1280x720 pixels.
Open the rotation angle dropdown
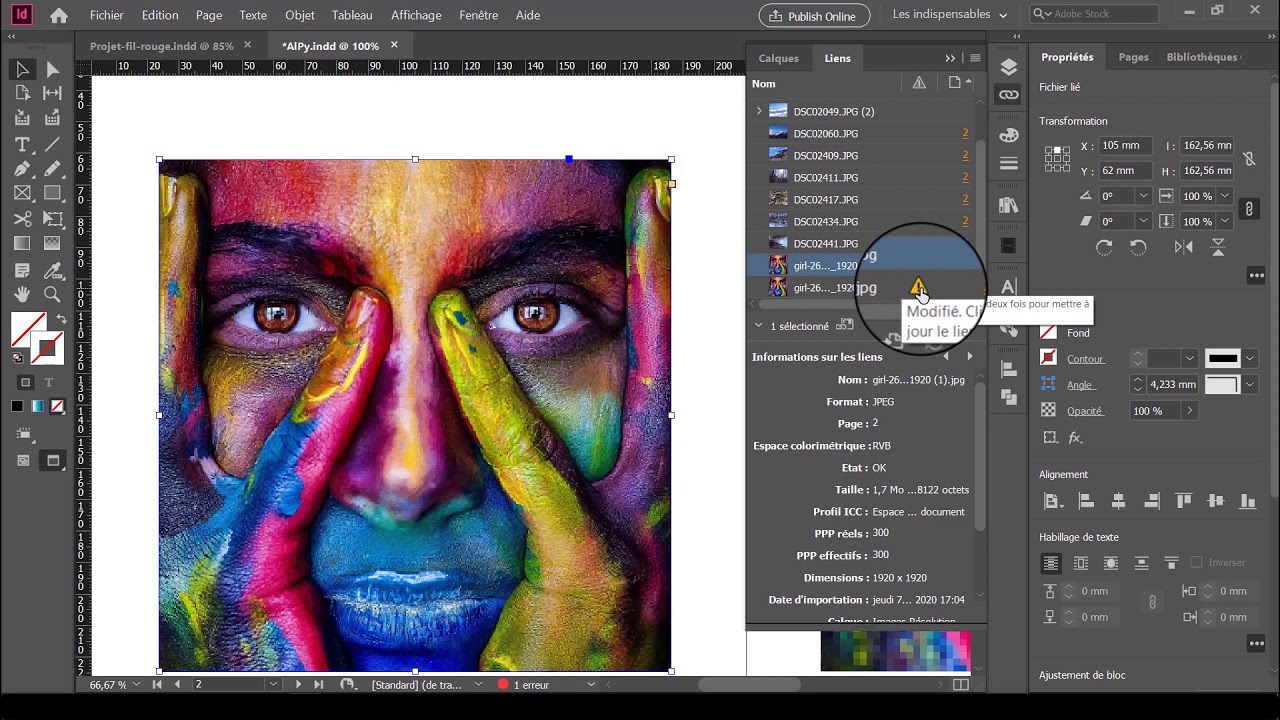click(1142, 196)
